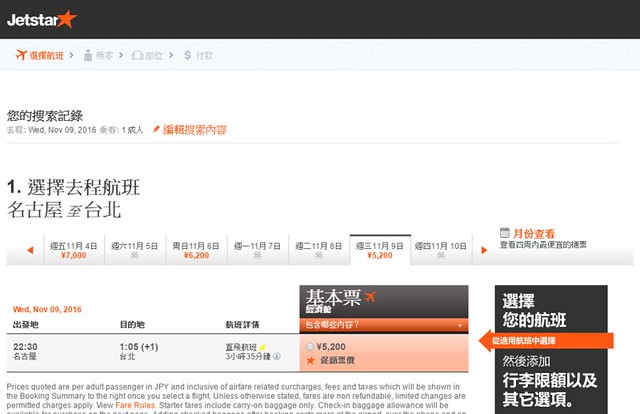Click the 選擇航班 step label
Image resolution: width=640 pixels, height=414 pixels.
[46, 56]
